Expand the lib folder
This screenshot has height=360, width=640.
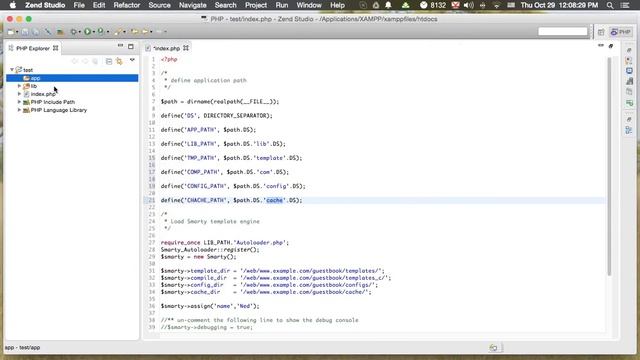(x=19, y=86)
